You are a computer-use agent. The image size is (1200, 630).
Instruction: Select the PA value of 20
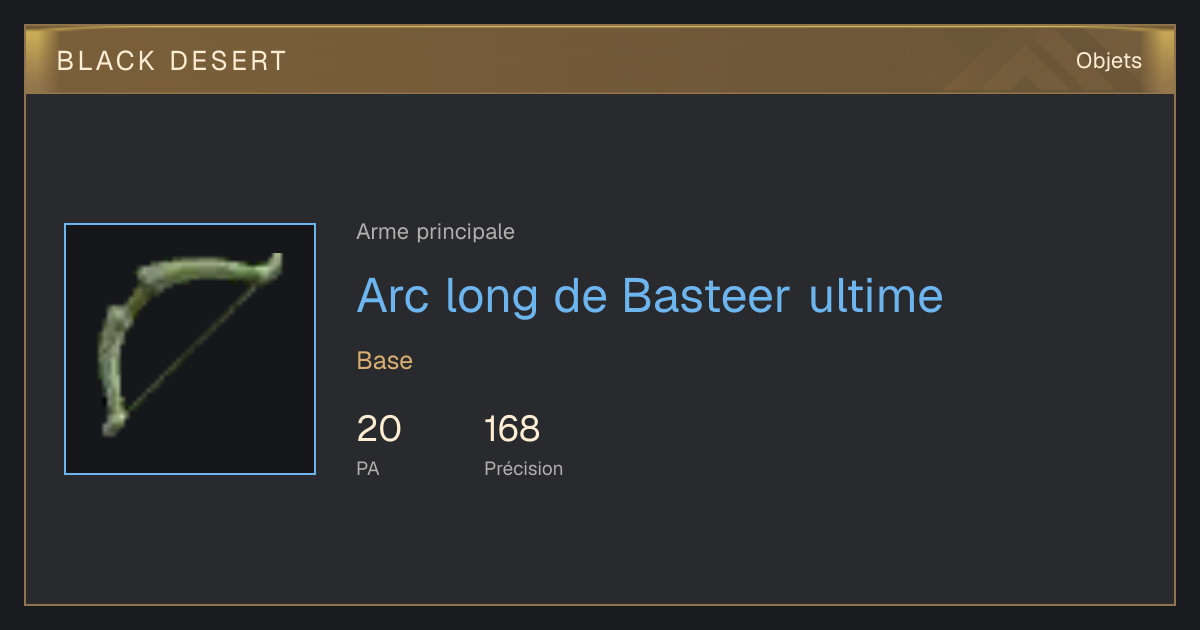tap(379, 429)
